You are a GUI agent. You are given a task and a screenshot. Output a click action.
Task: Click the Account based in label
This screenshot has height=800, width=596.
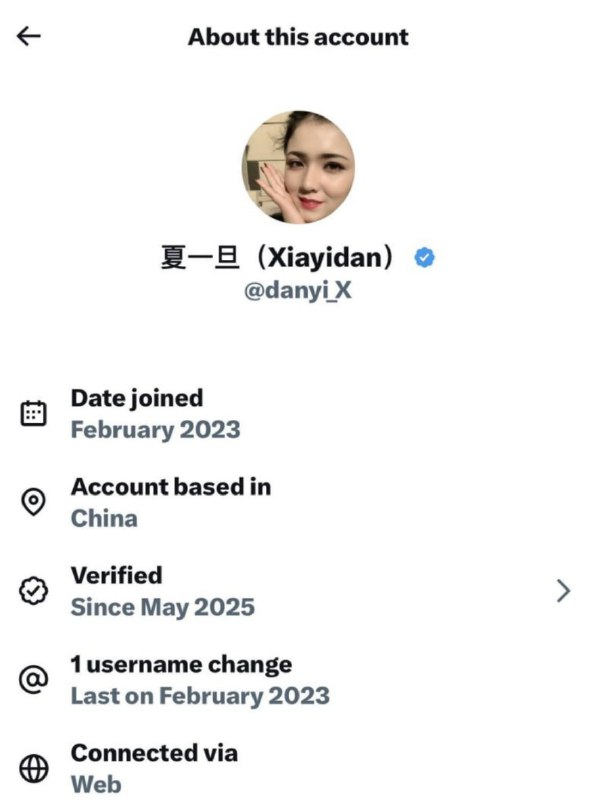pos(171,486)
